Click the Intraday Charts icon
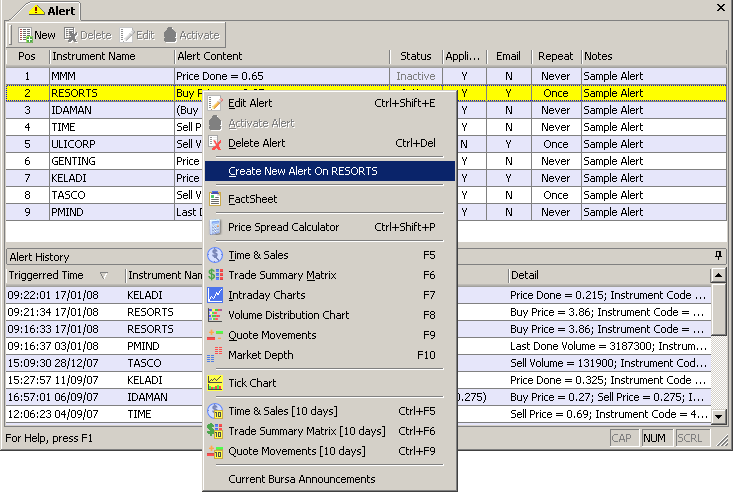Screen dimensions: 734x492 (x=215, y=295)
